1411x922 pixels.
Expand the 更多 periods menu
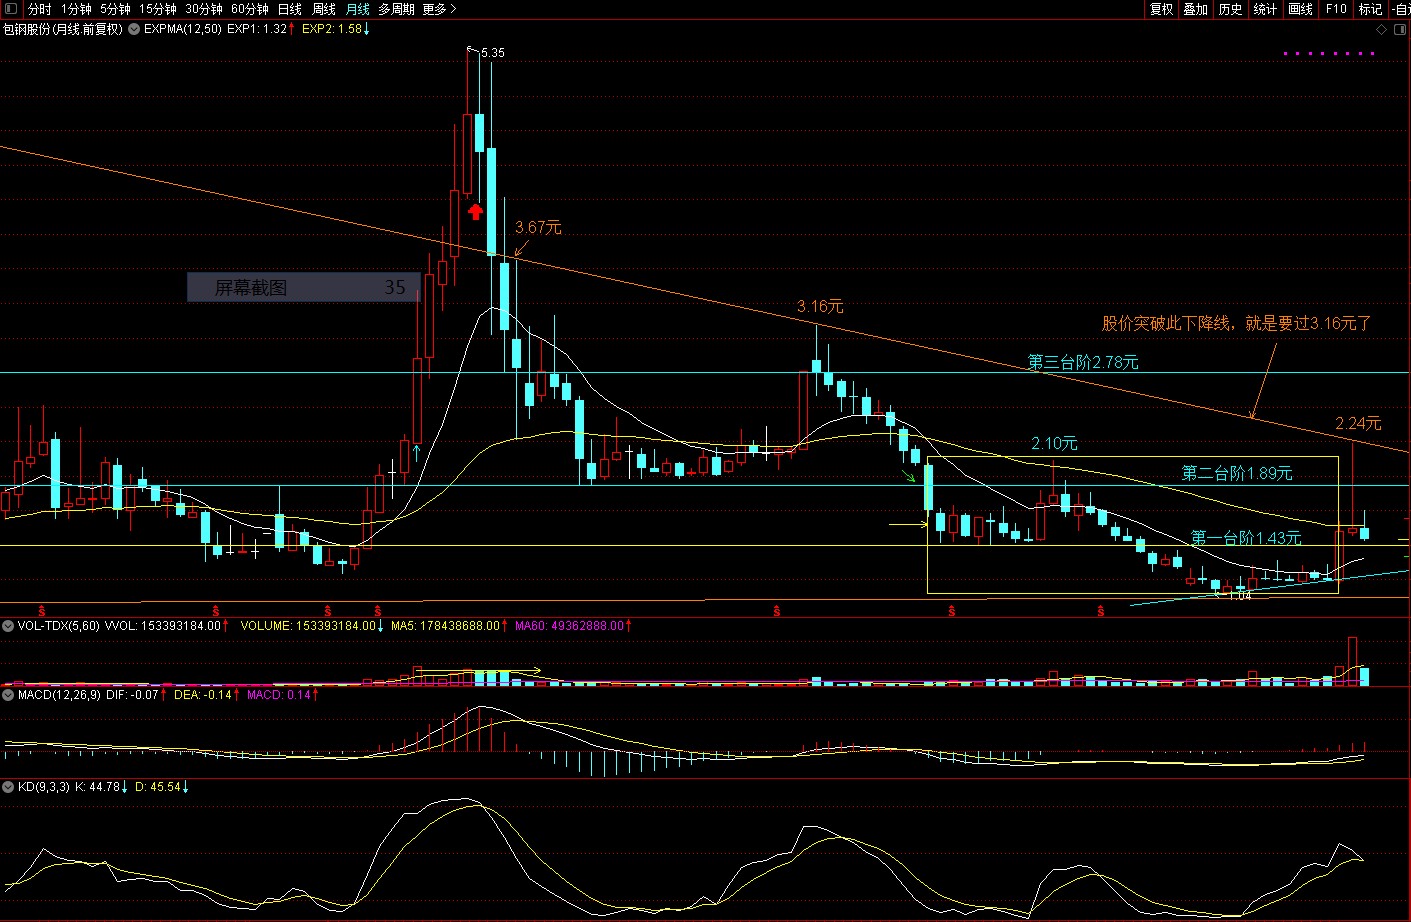click(x=439, y=9)
